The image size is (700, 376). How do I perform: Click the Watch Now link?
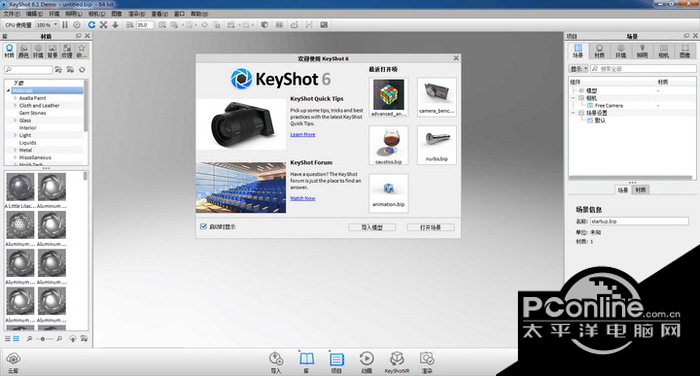tap(303, 198)
